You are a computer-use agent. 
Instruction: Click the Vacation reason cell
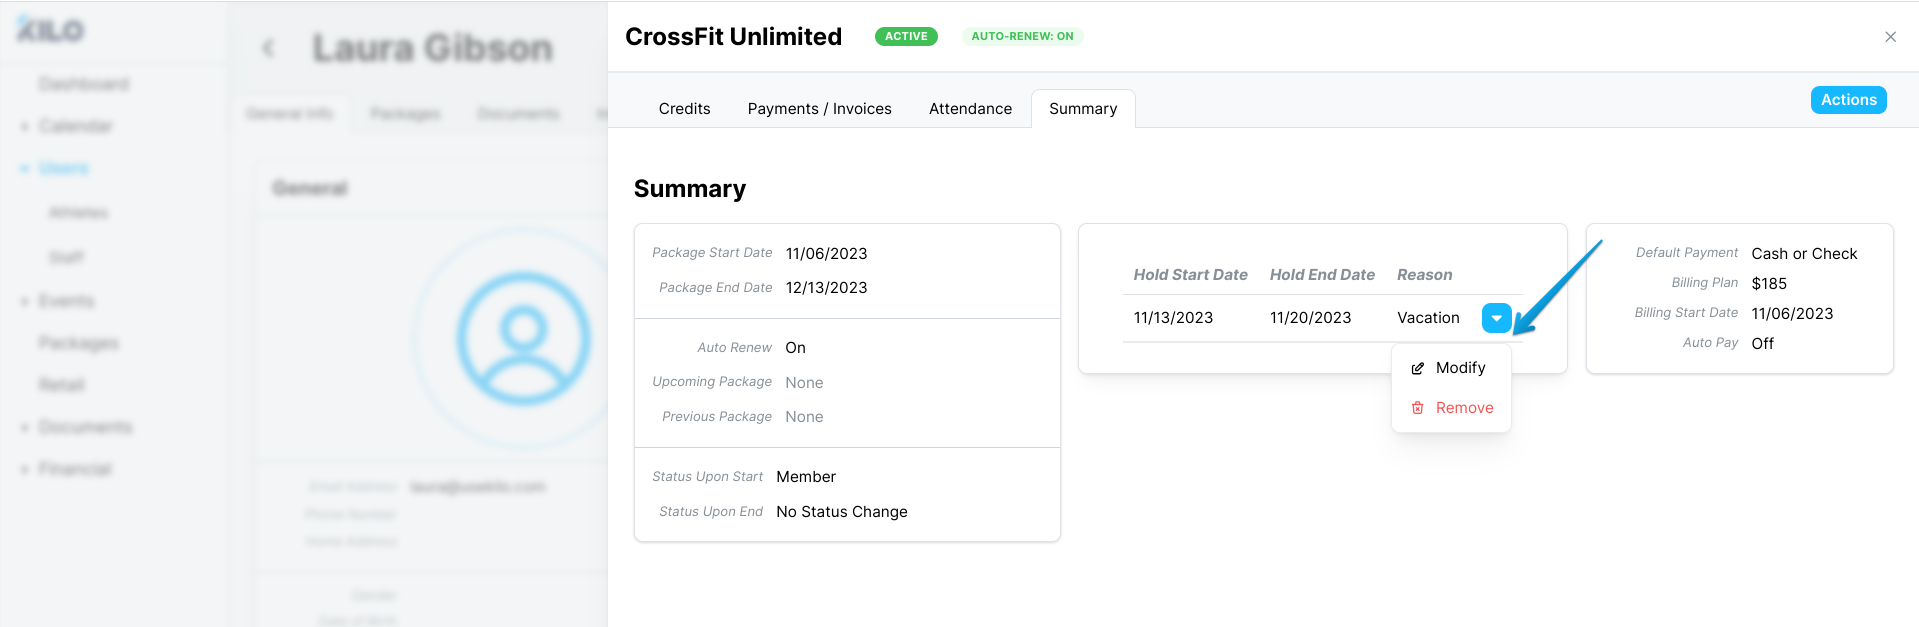[x=1428, y=318]
